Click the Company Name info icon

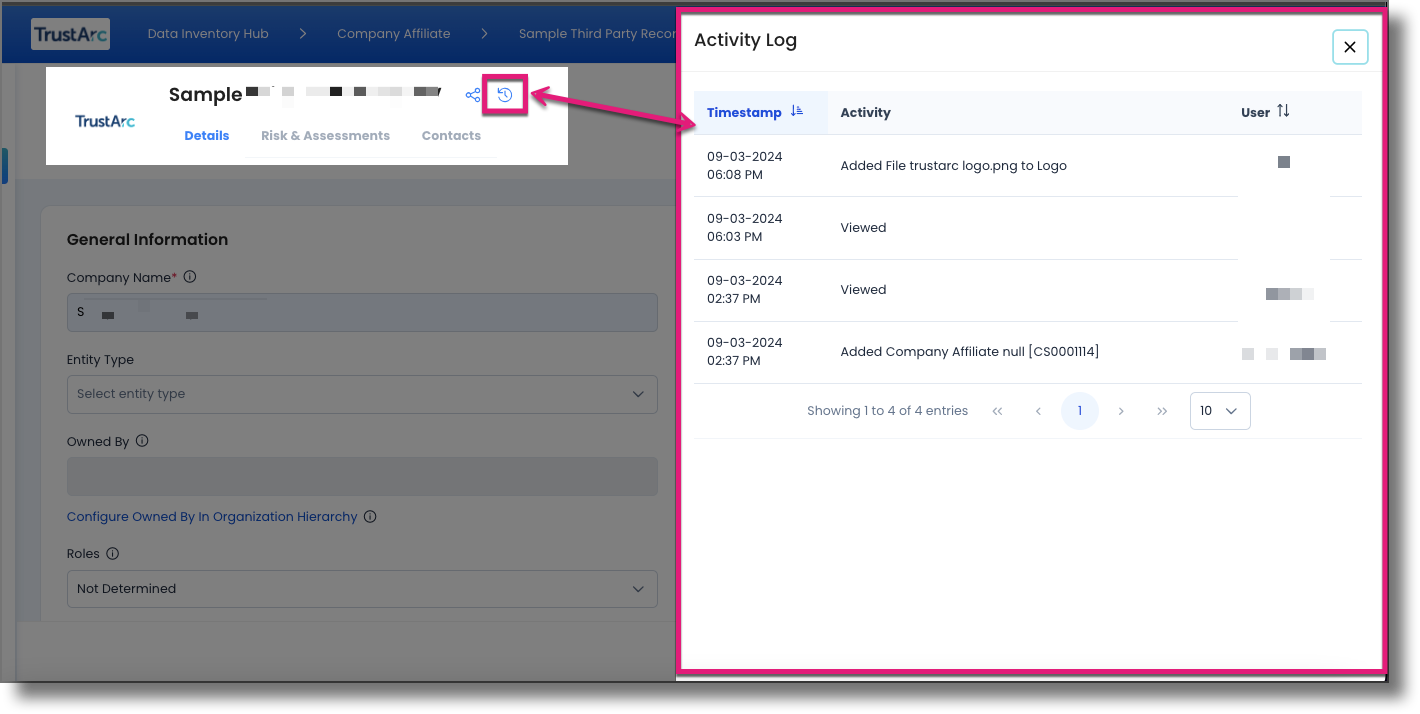(x=190, y=277)
